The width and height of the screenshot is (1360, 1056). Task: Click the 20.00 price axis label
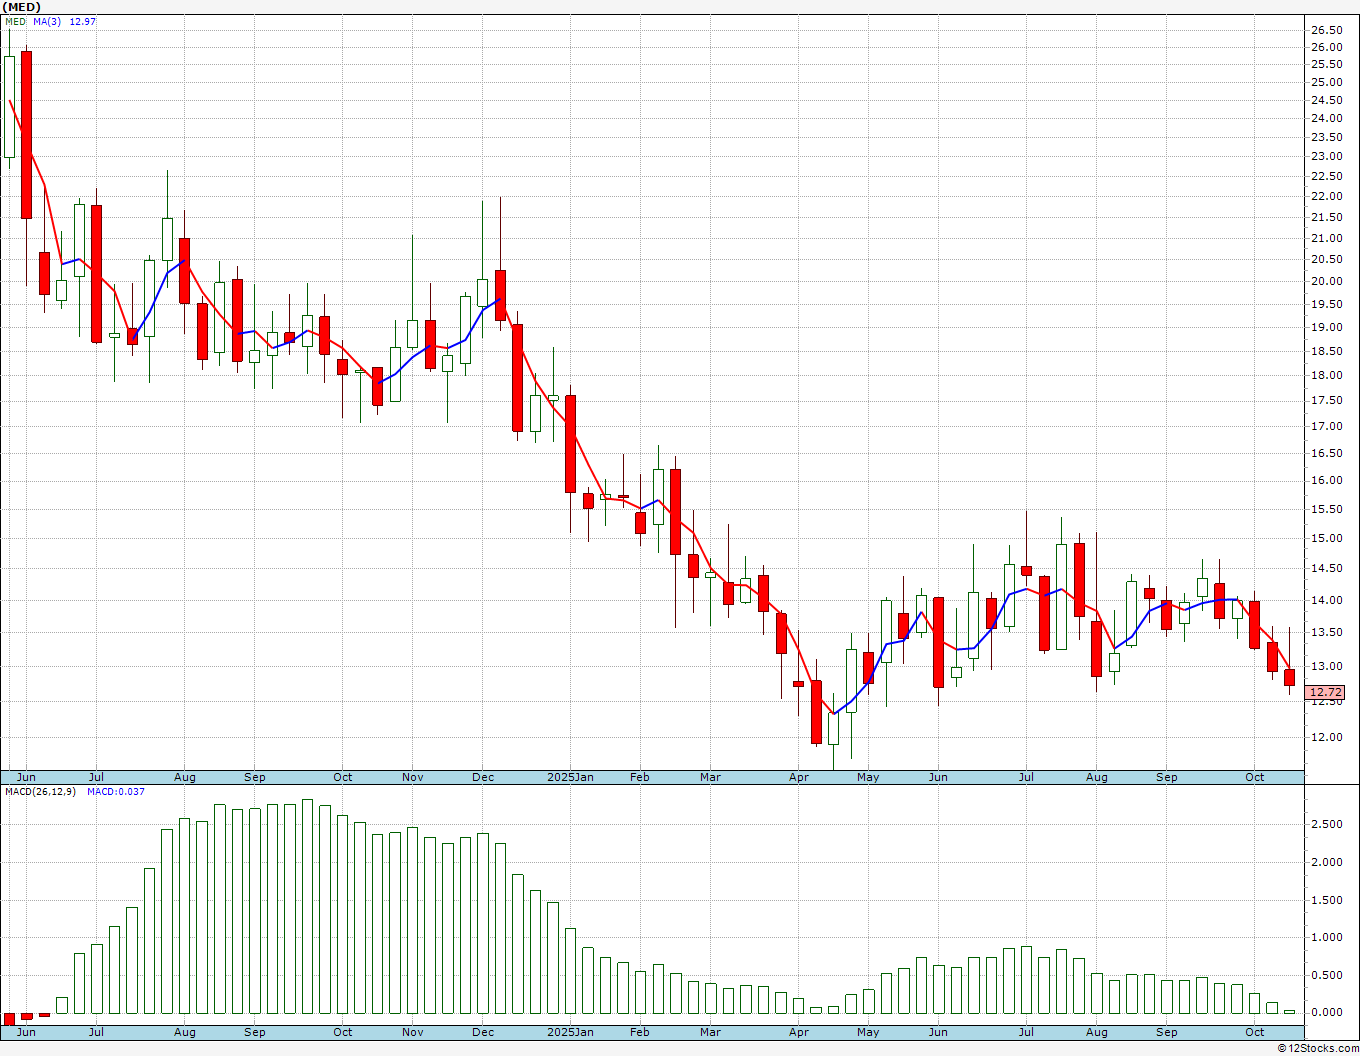coord(1327,281)
